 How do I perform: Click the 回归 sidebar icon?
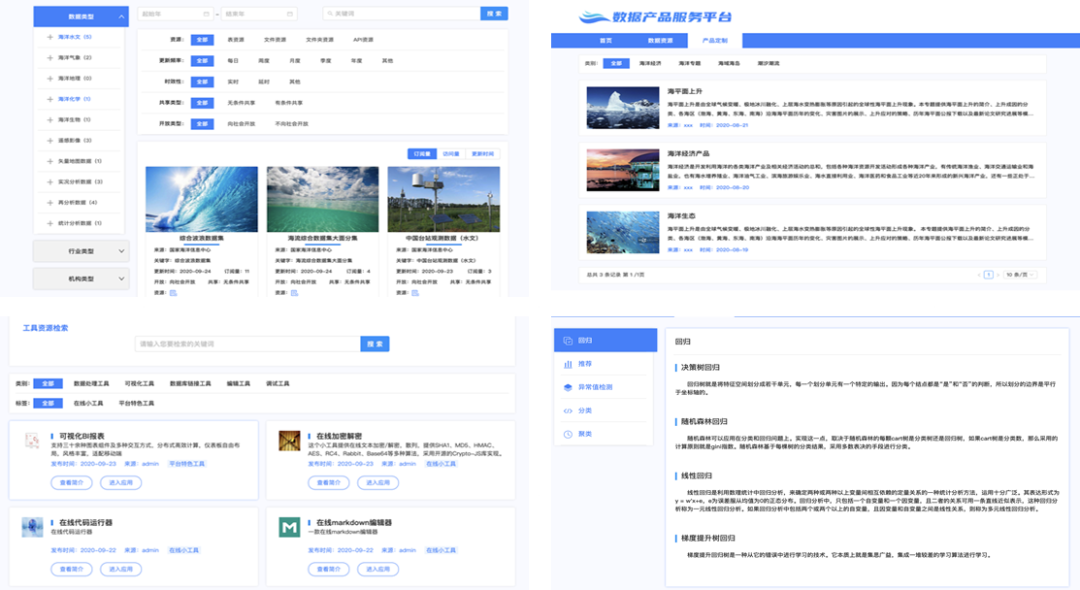568,340
